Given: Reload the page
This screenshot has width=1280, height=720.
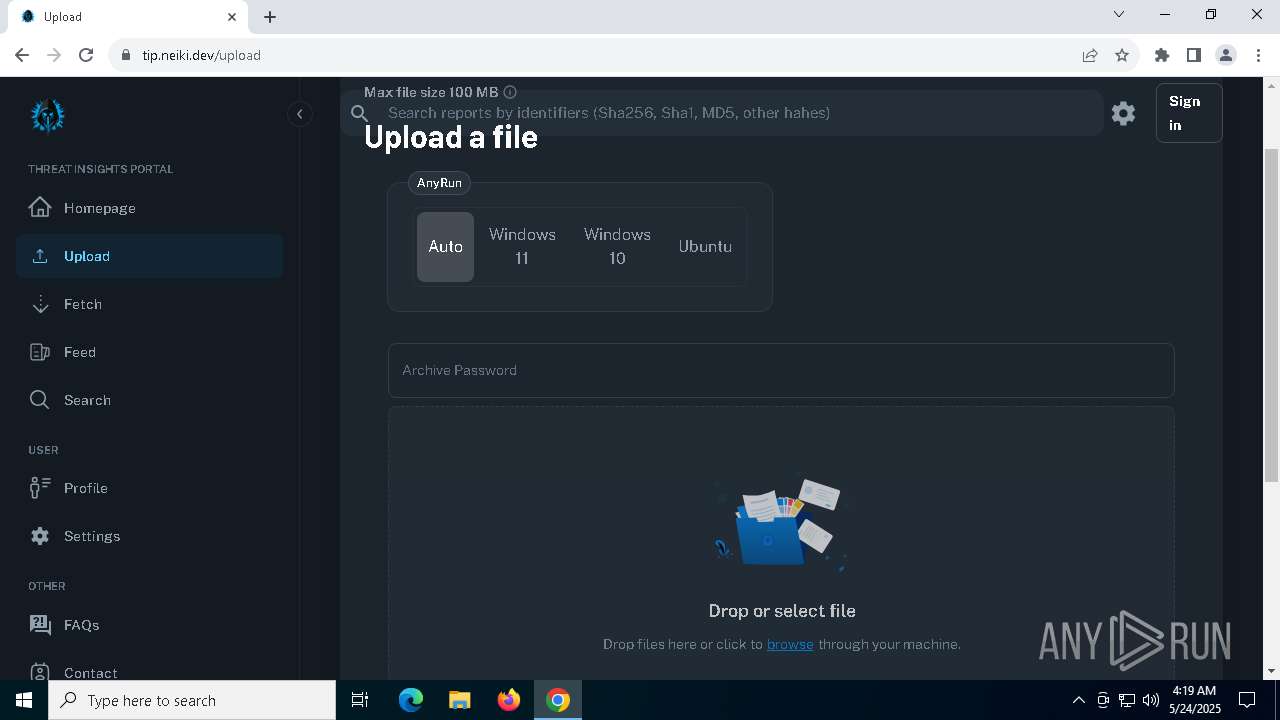Looking at the screenshot, I should click(x=86, y=55).
